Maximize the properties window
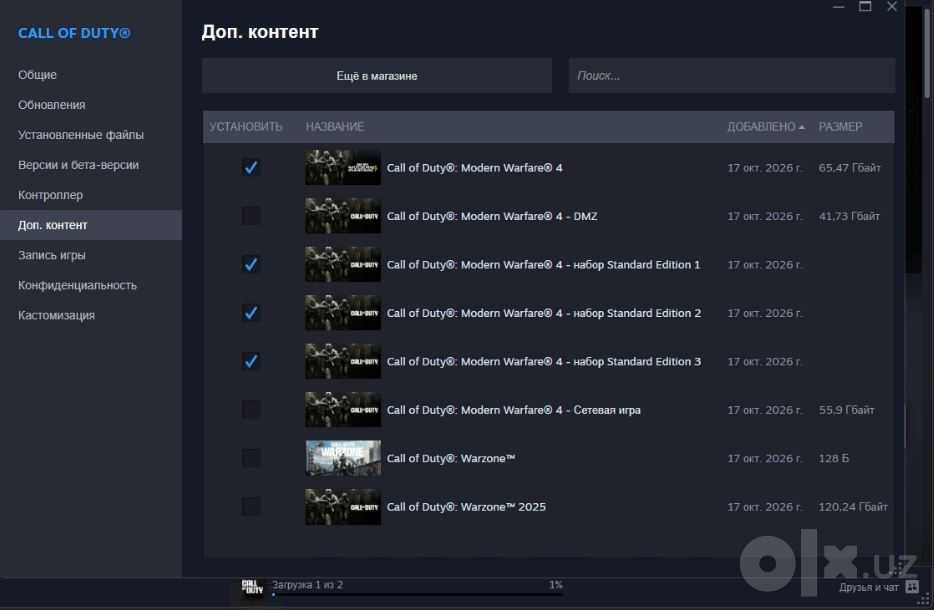The width and height of the screenshot is (934, 610). click(x=865, y=7)
